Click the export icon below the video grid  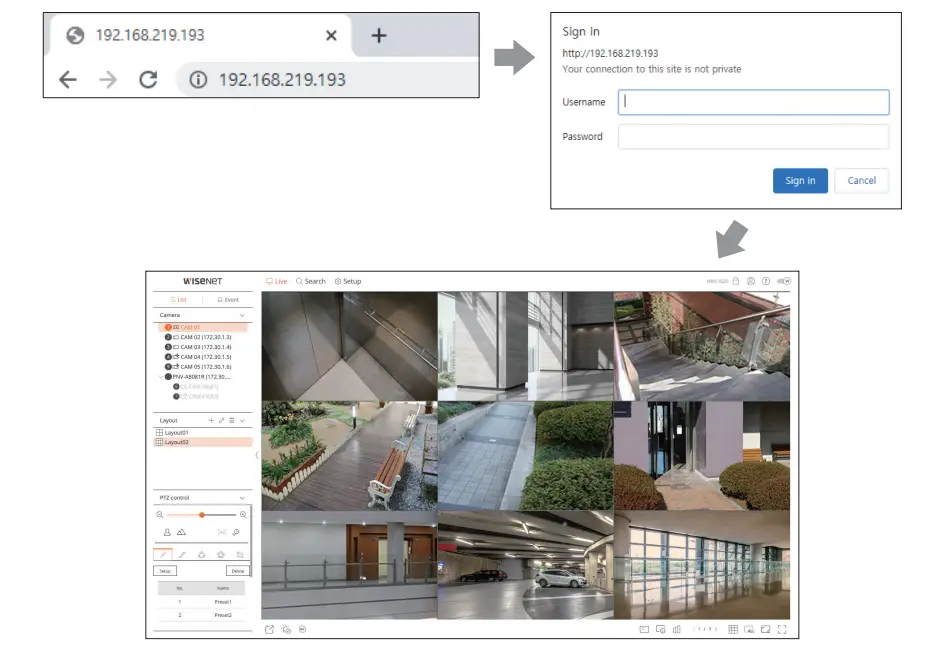coord(270,630)
